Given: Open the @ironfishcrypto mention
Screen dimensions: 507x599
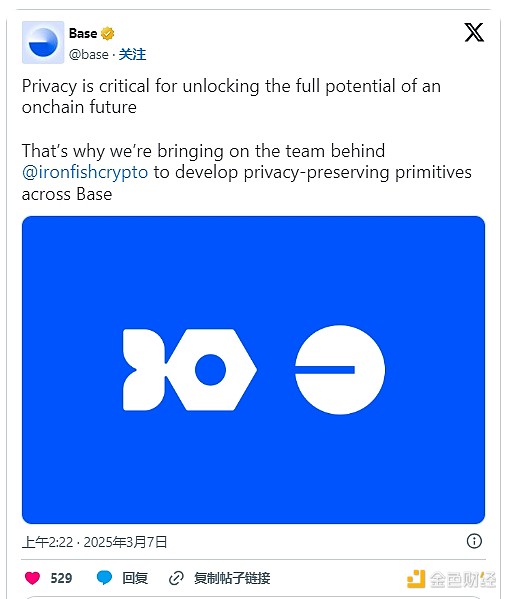Looking at the screenshot, I should [85, 172].
